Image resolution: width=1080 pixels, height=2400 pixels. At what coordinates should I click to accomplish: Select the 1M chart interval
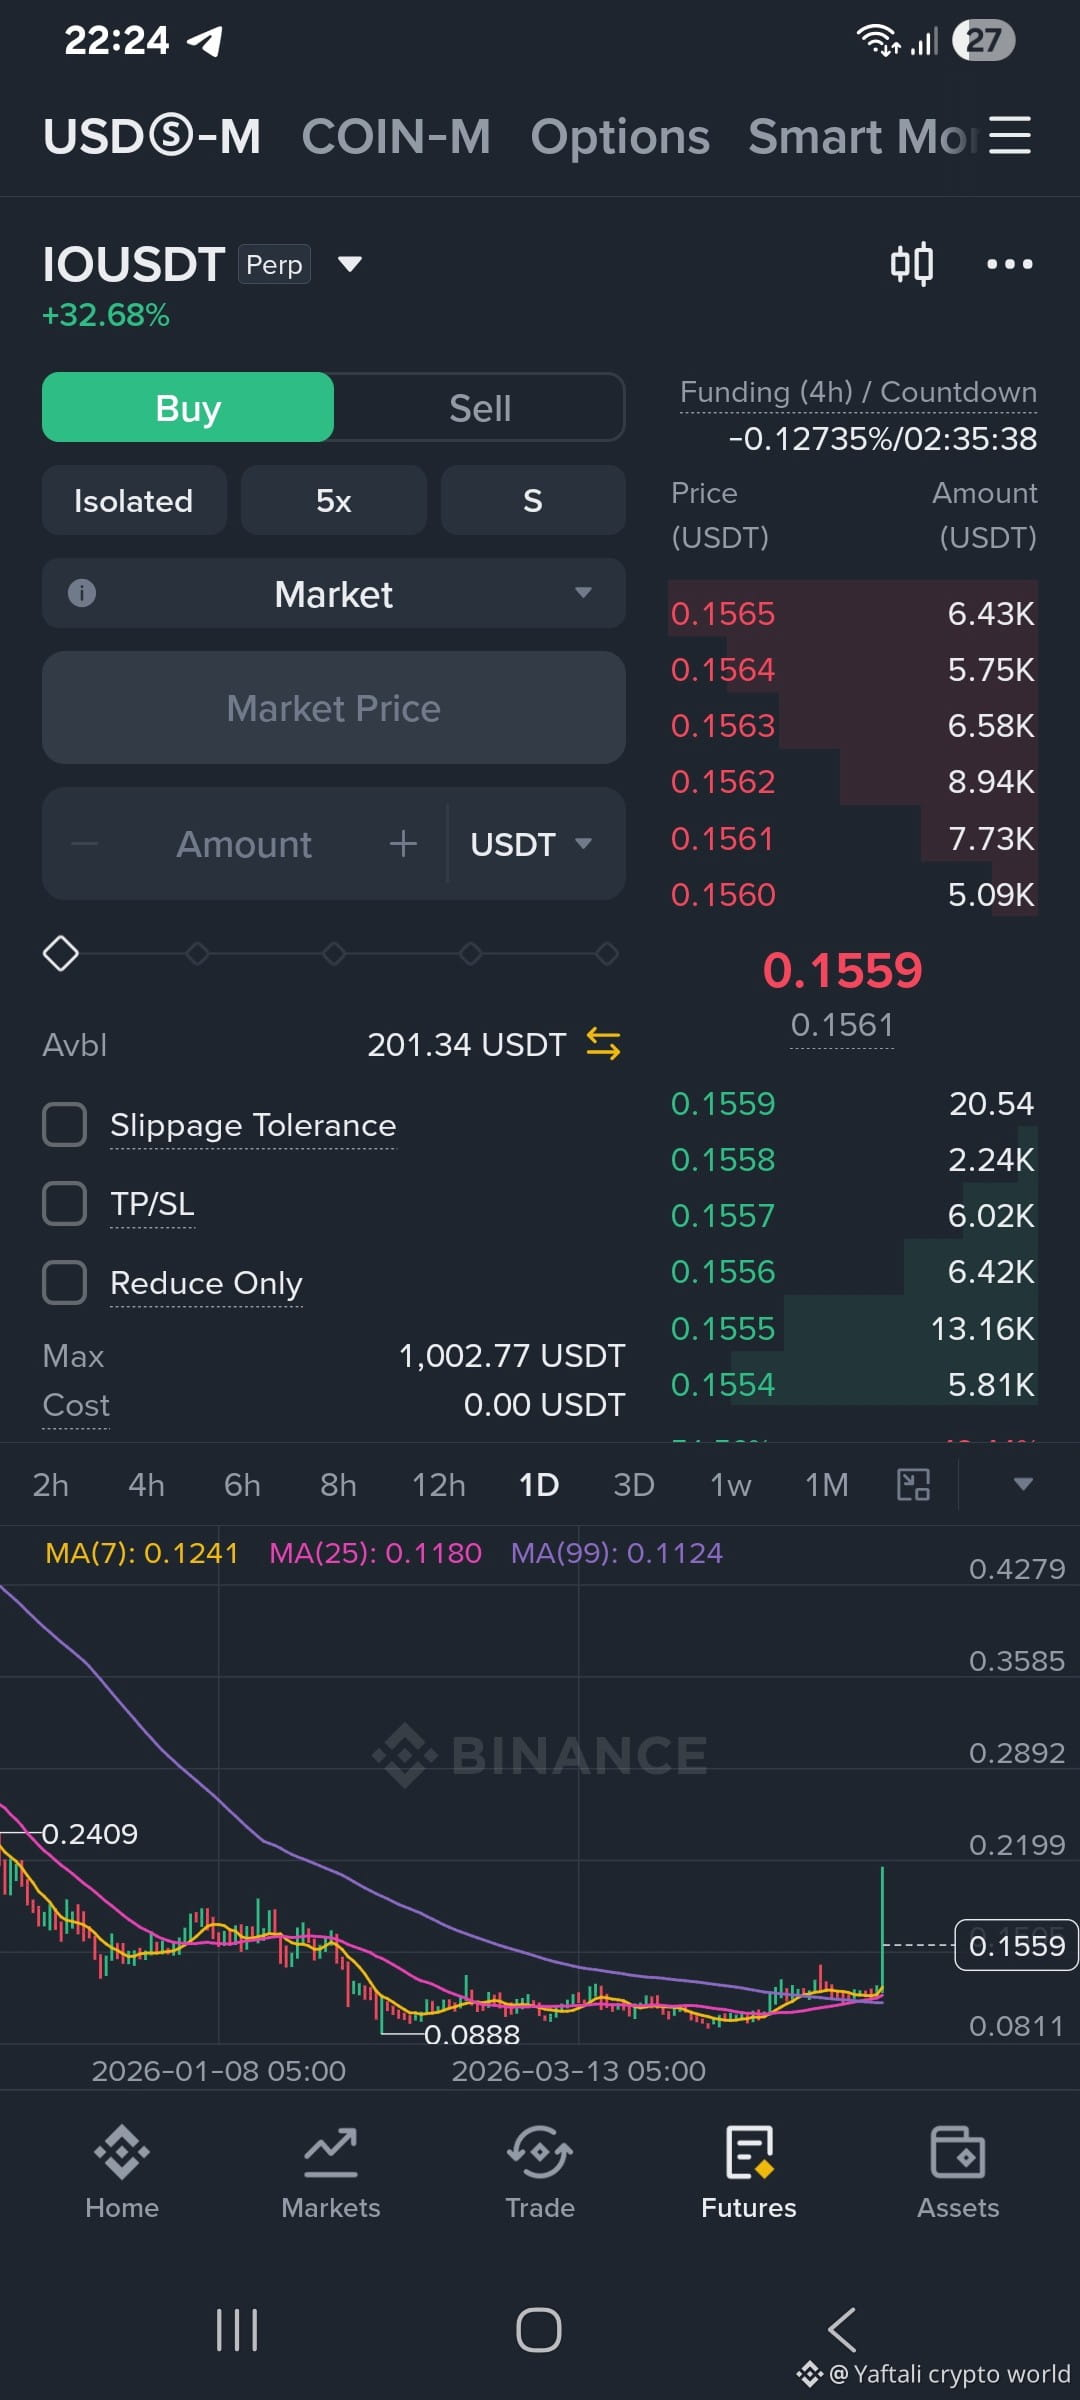[x=827, y=1484]
